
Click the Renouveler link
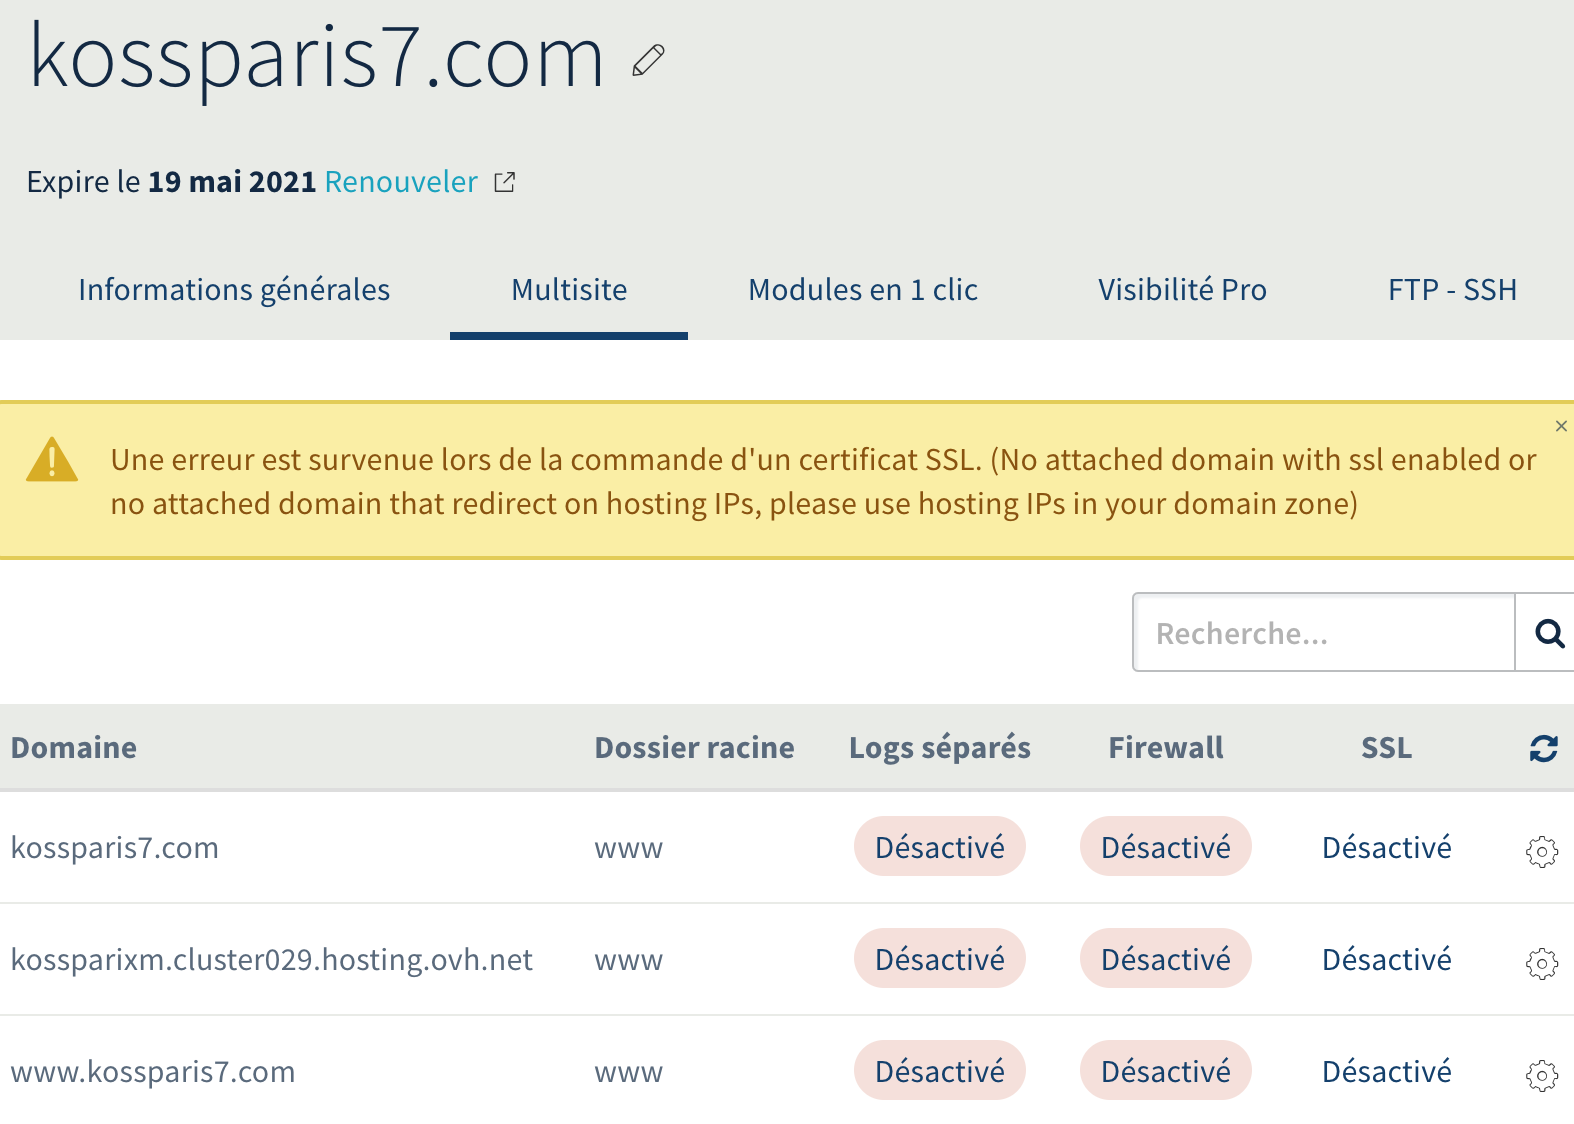click(401, 182)
